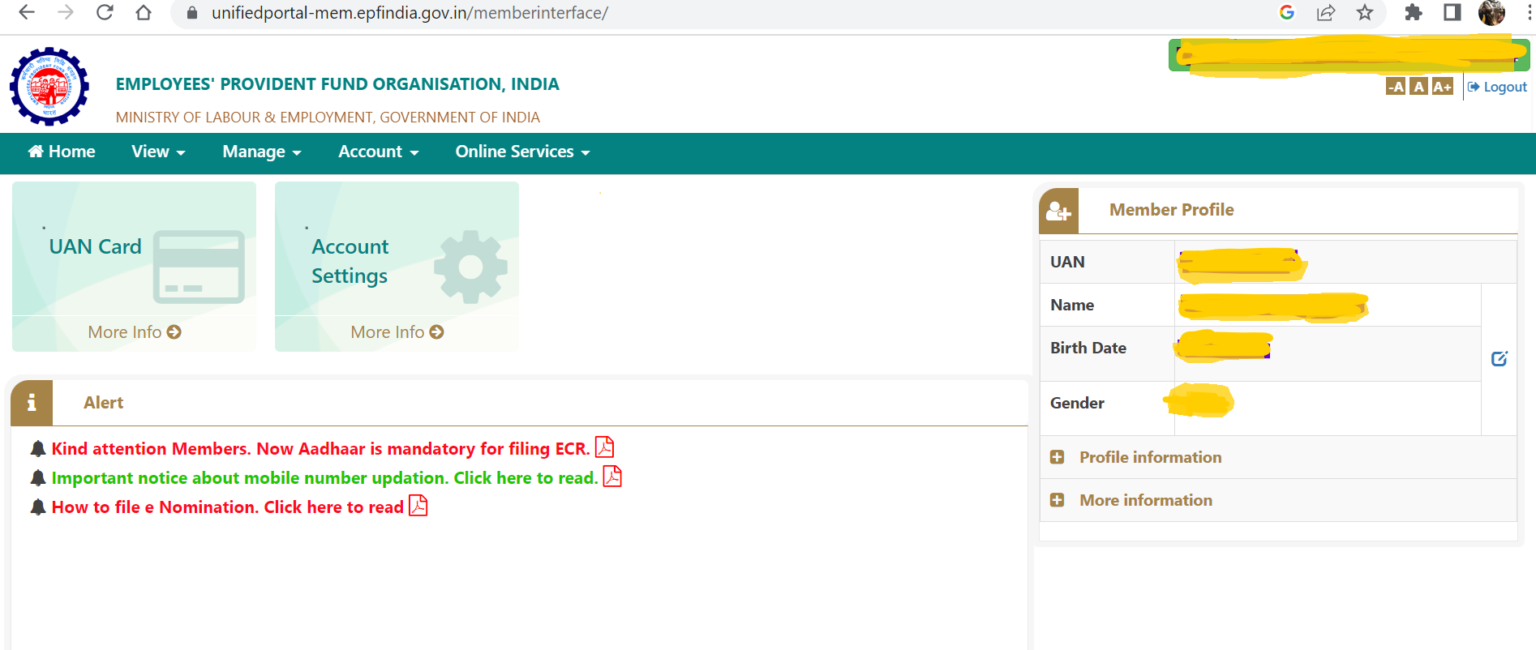Open PDF icon beside e Nomination notice
The height and width of the screenshot is (650, 1536).
(418, 506)
